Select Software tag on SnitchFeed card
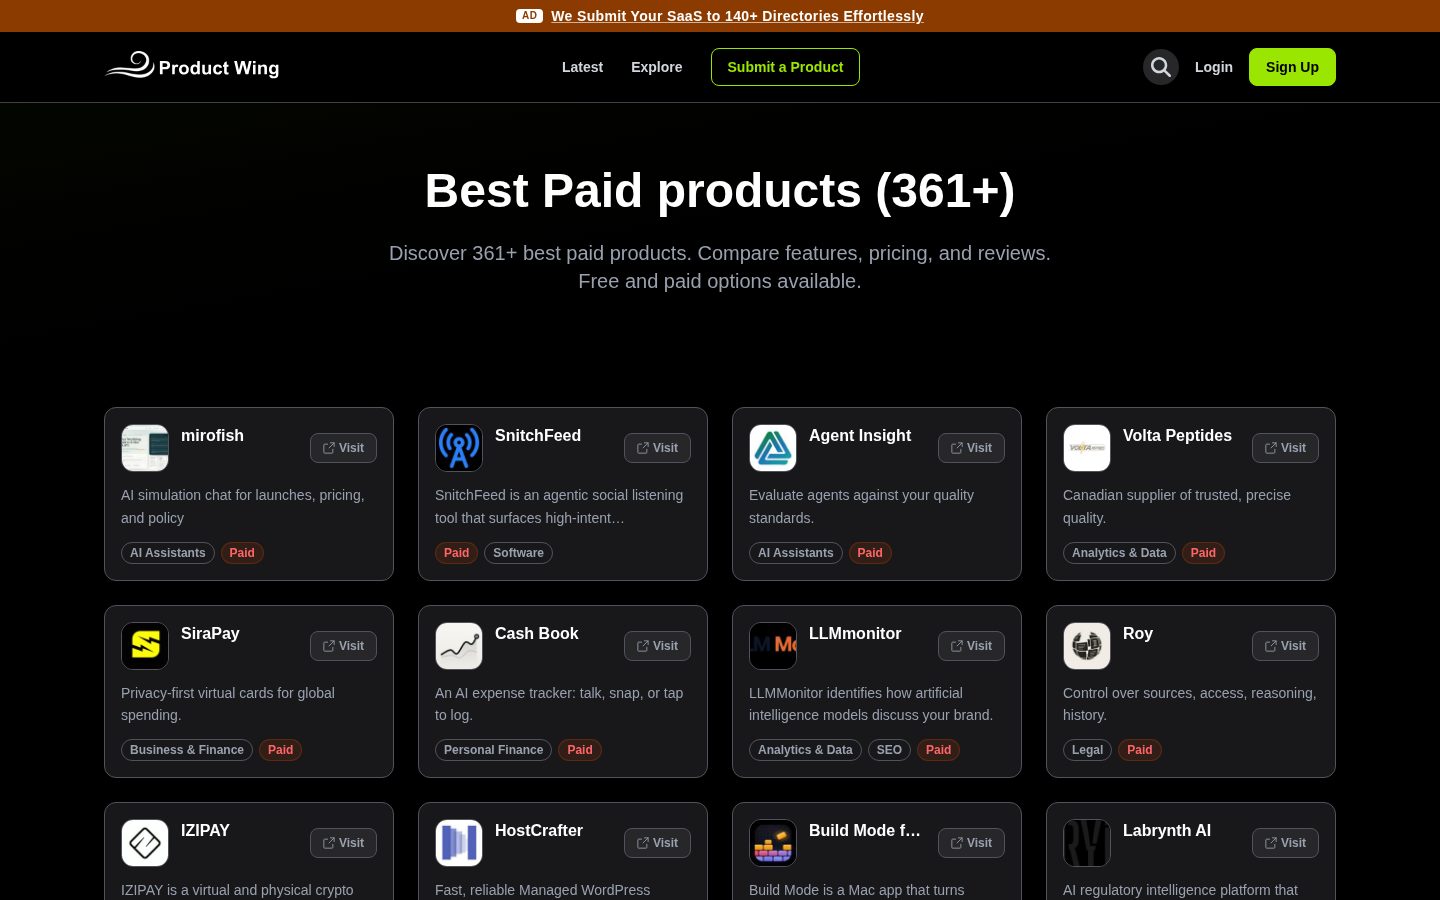 tap(518, 553)
